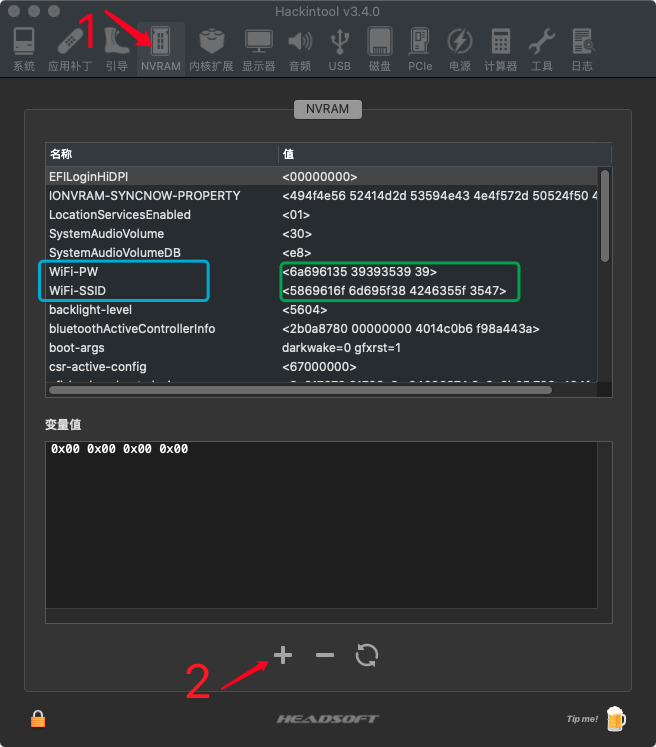This screenshot has width=656, height=747.
Task: Add a new NVRAM variable with plus
Action: click(x=283, y=655)
